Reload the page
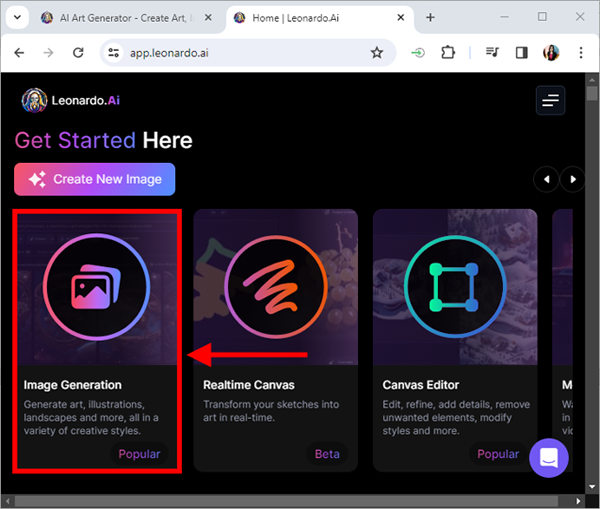 point(78,52)
